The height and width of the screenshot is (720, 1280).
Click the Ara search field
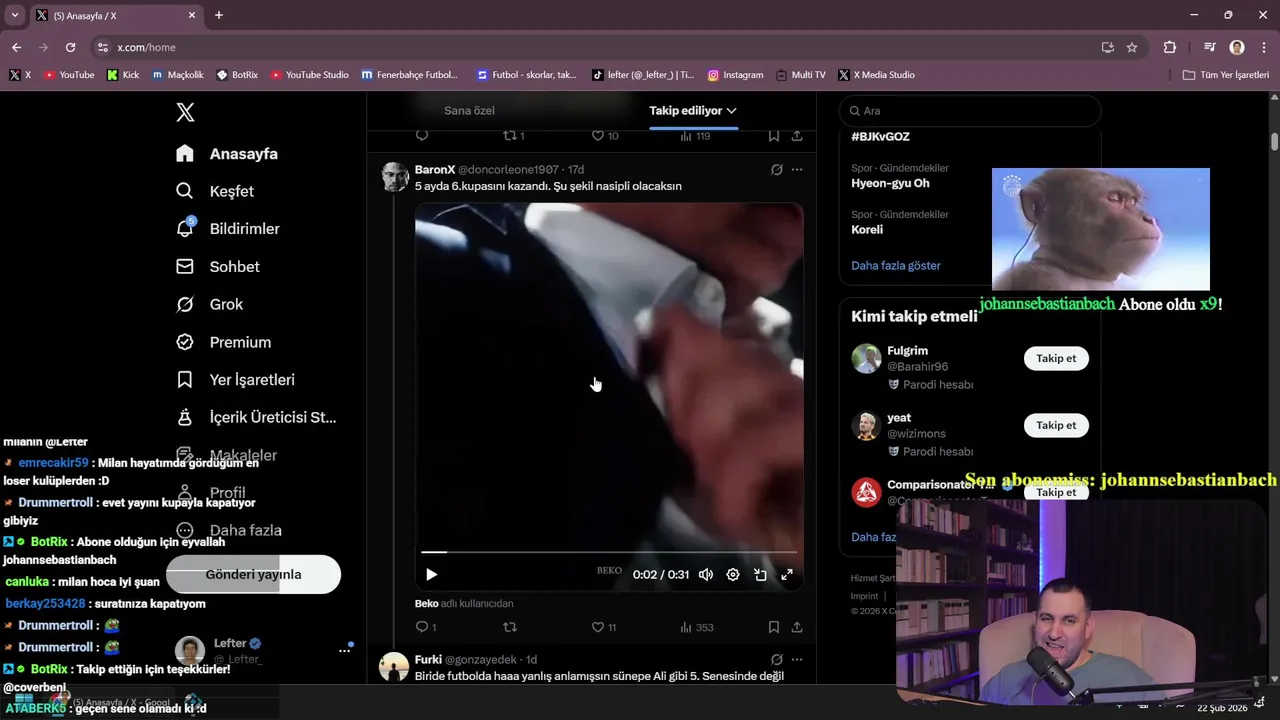(x=970, y=111)
